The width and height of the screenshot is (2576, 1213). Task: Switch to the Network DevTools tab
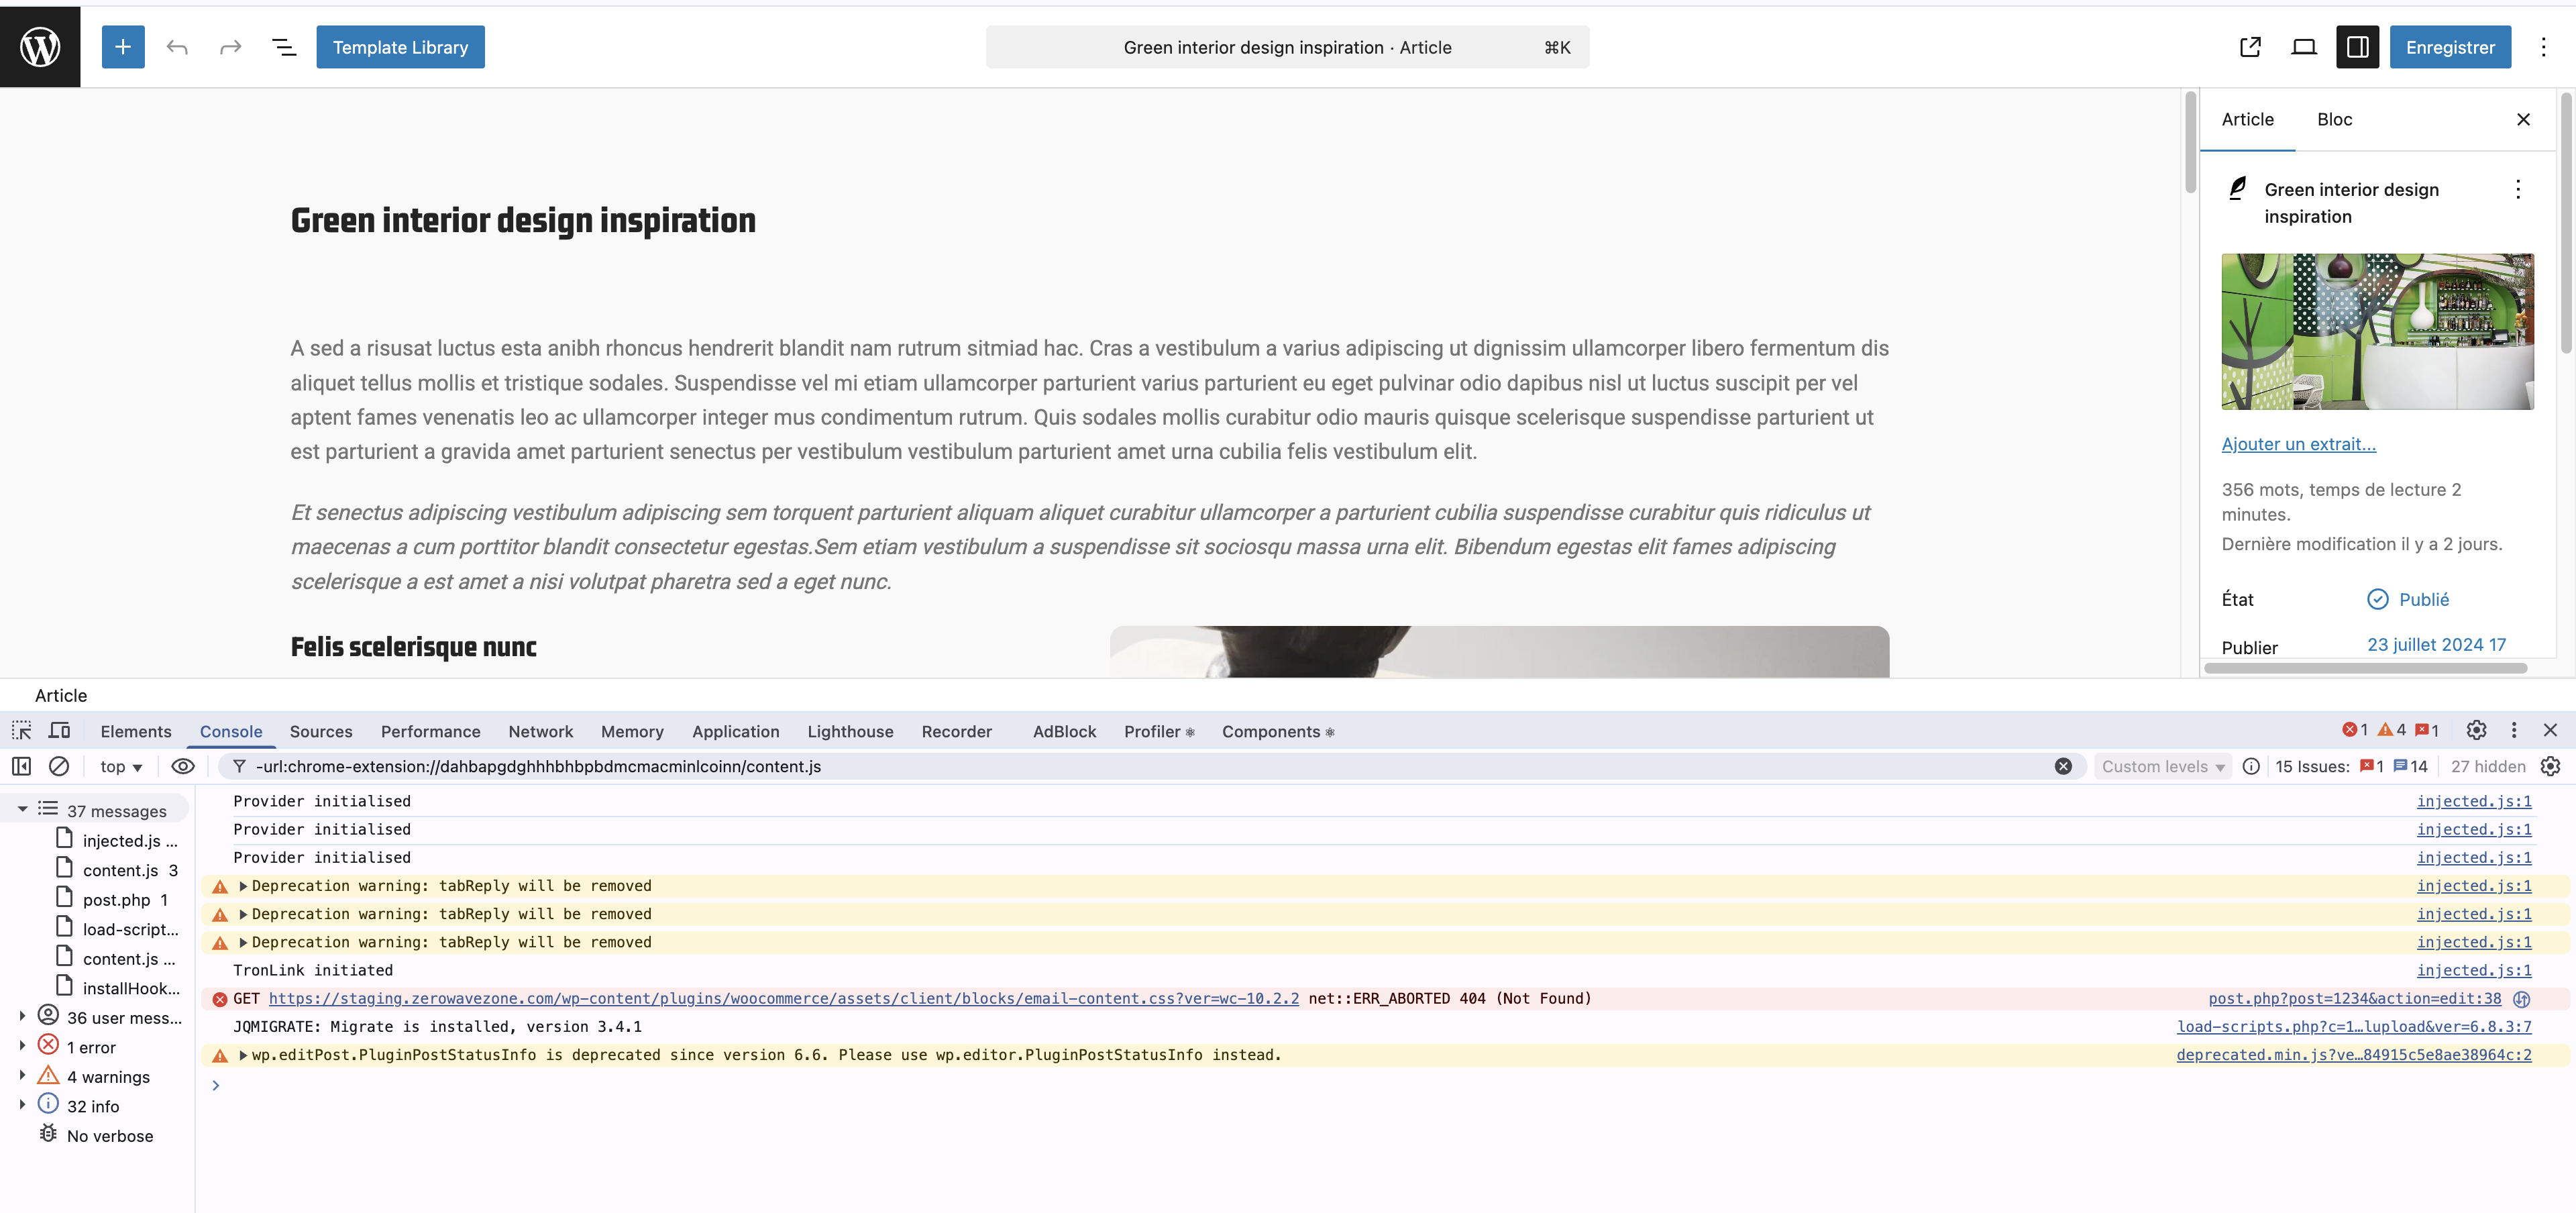point(540,731)
